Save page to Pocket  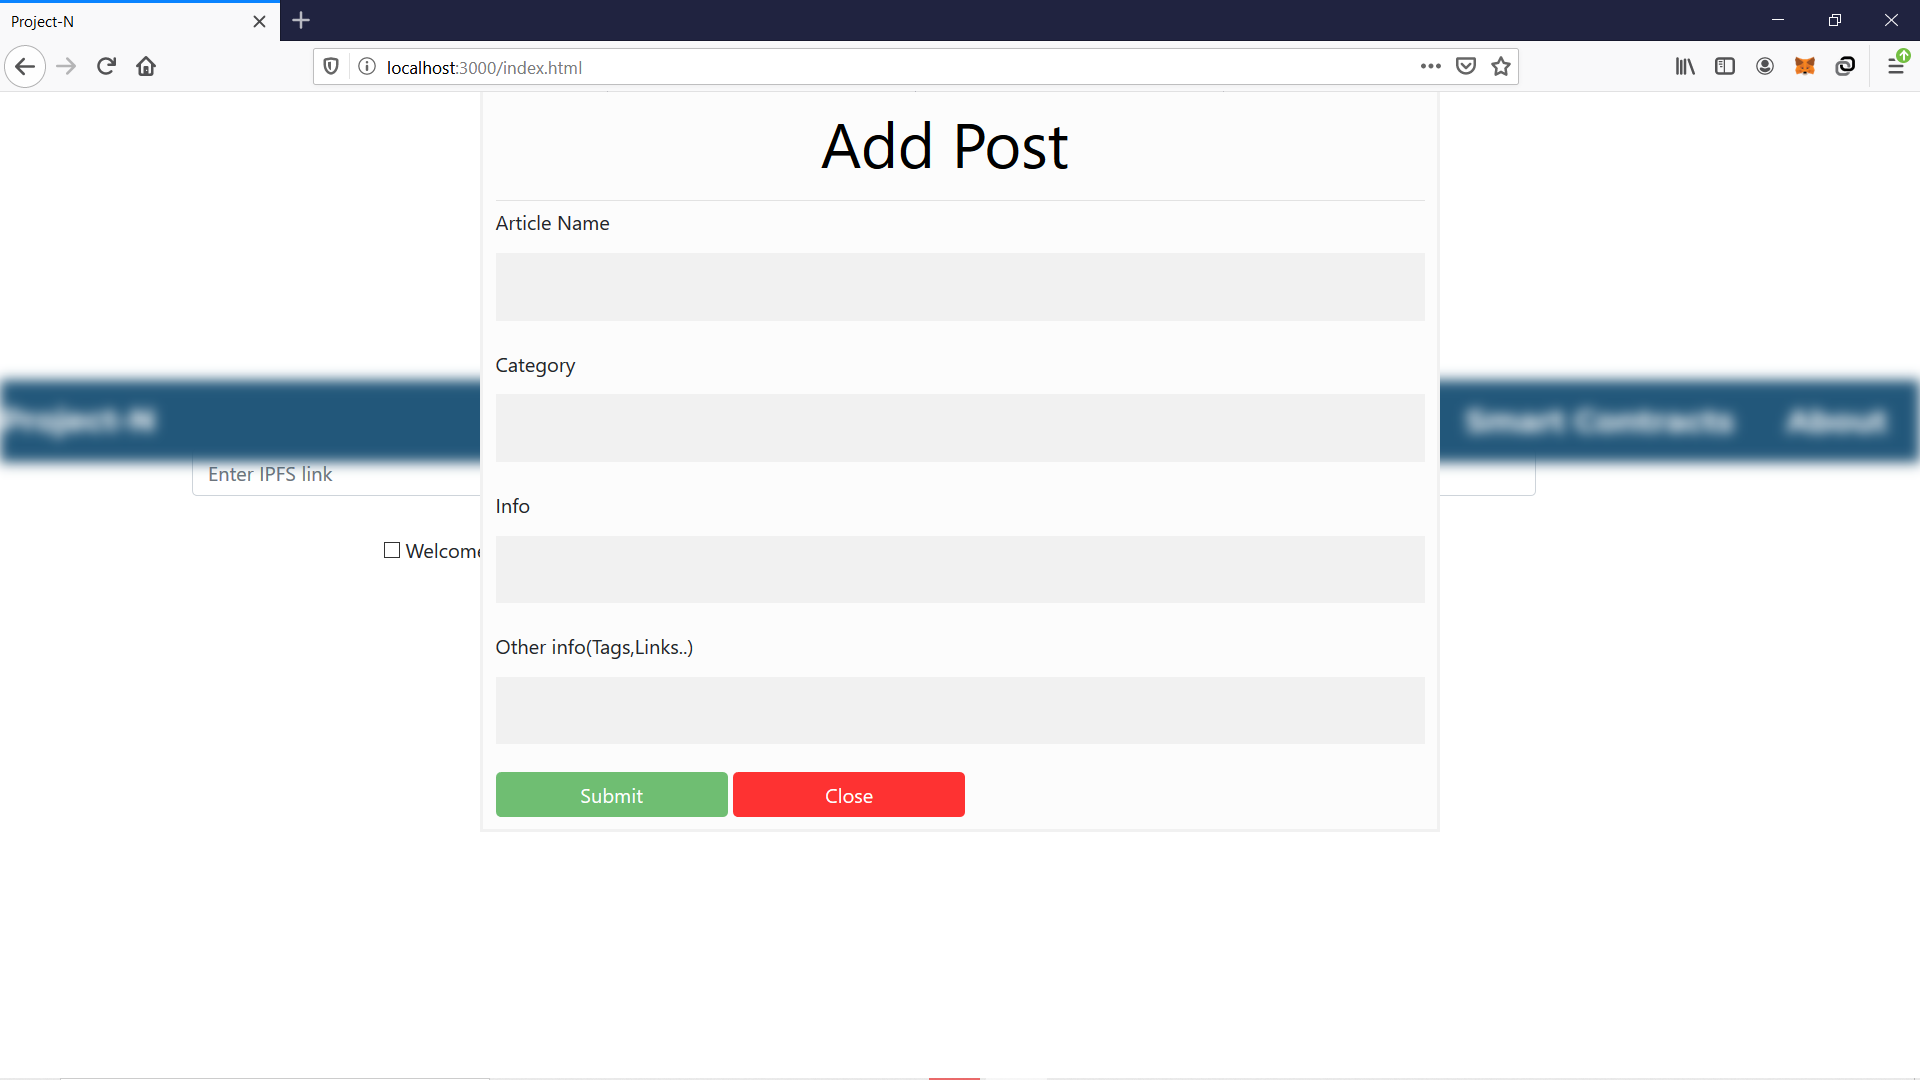pyautogui.click(x=1466, y=67)
